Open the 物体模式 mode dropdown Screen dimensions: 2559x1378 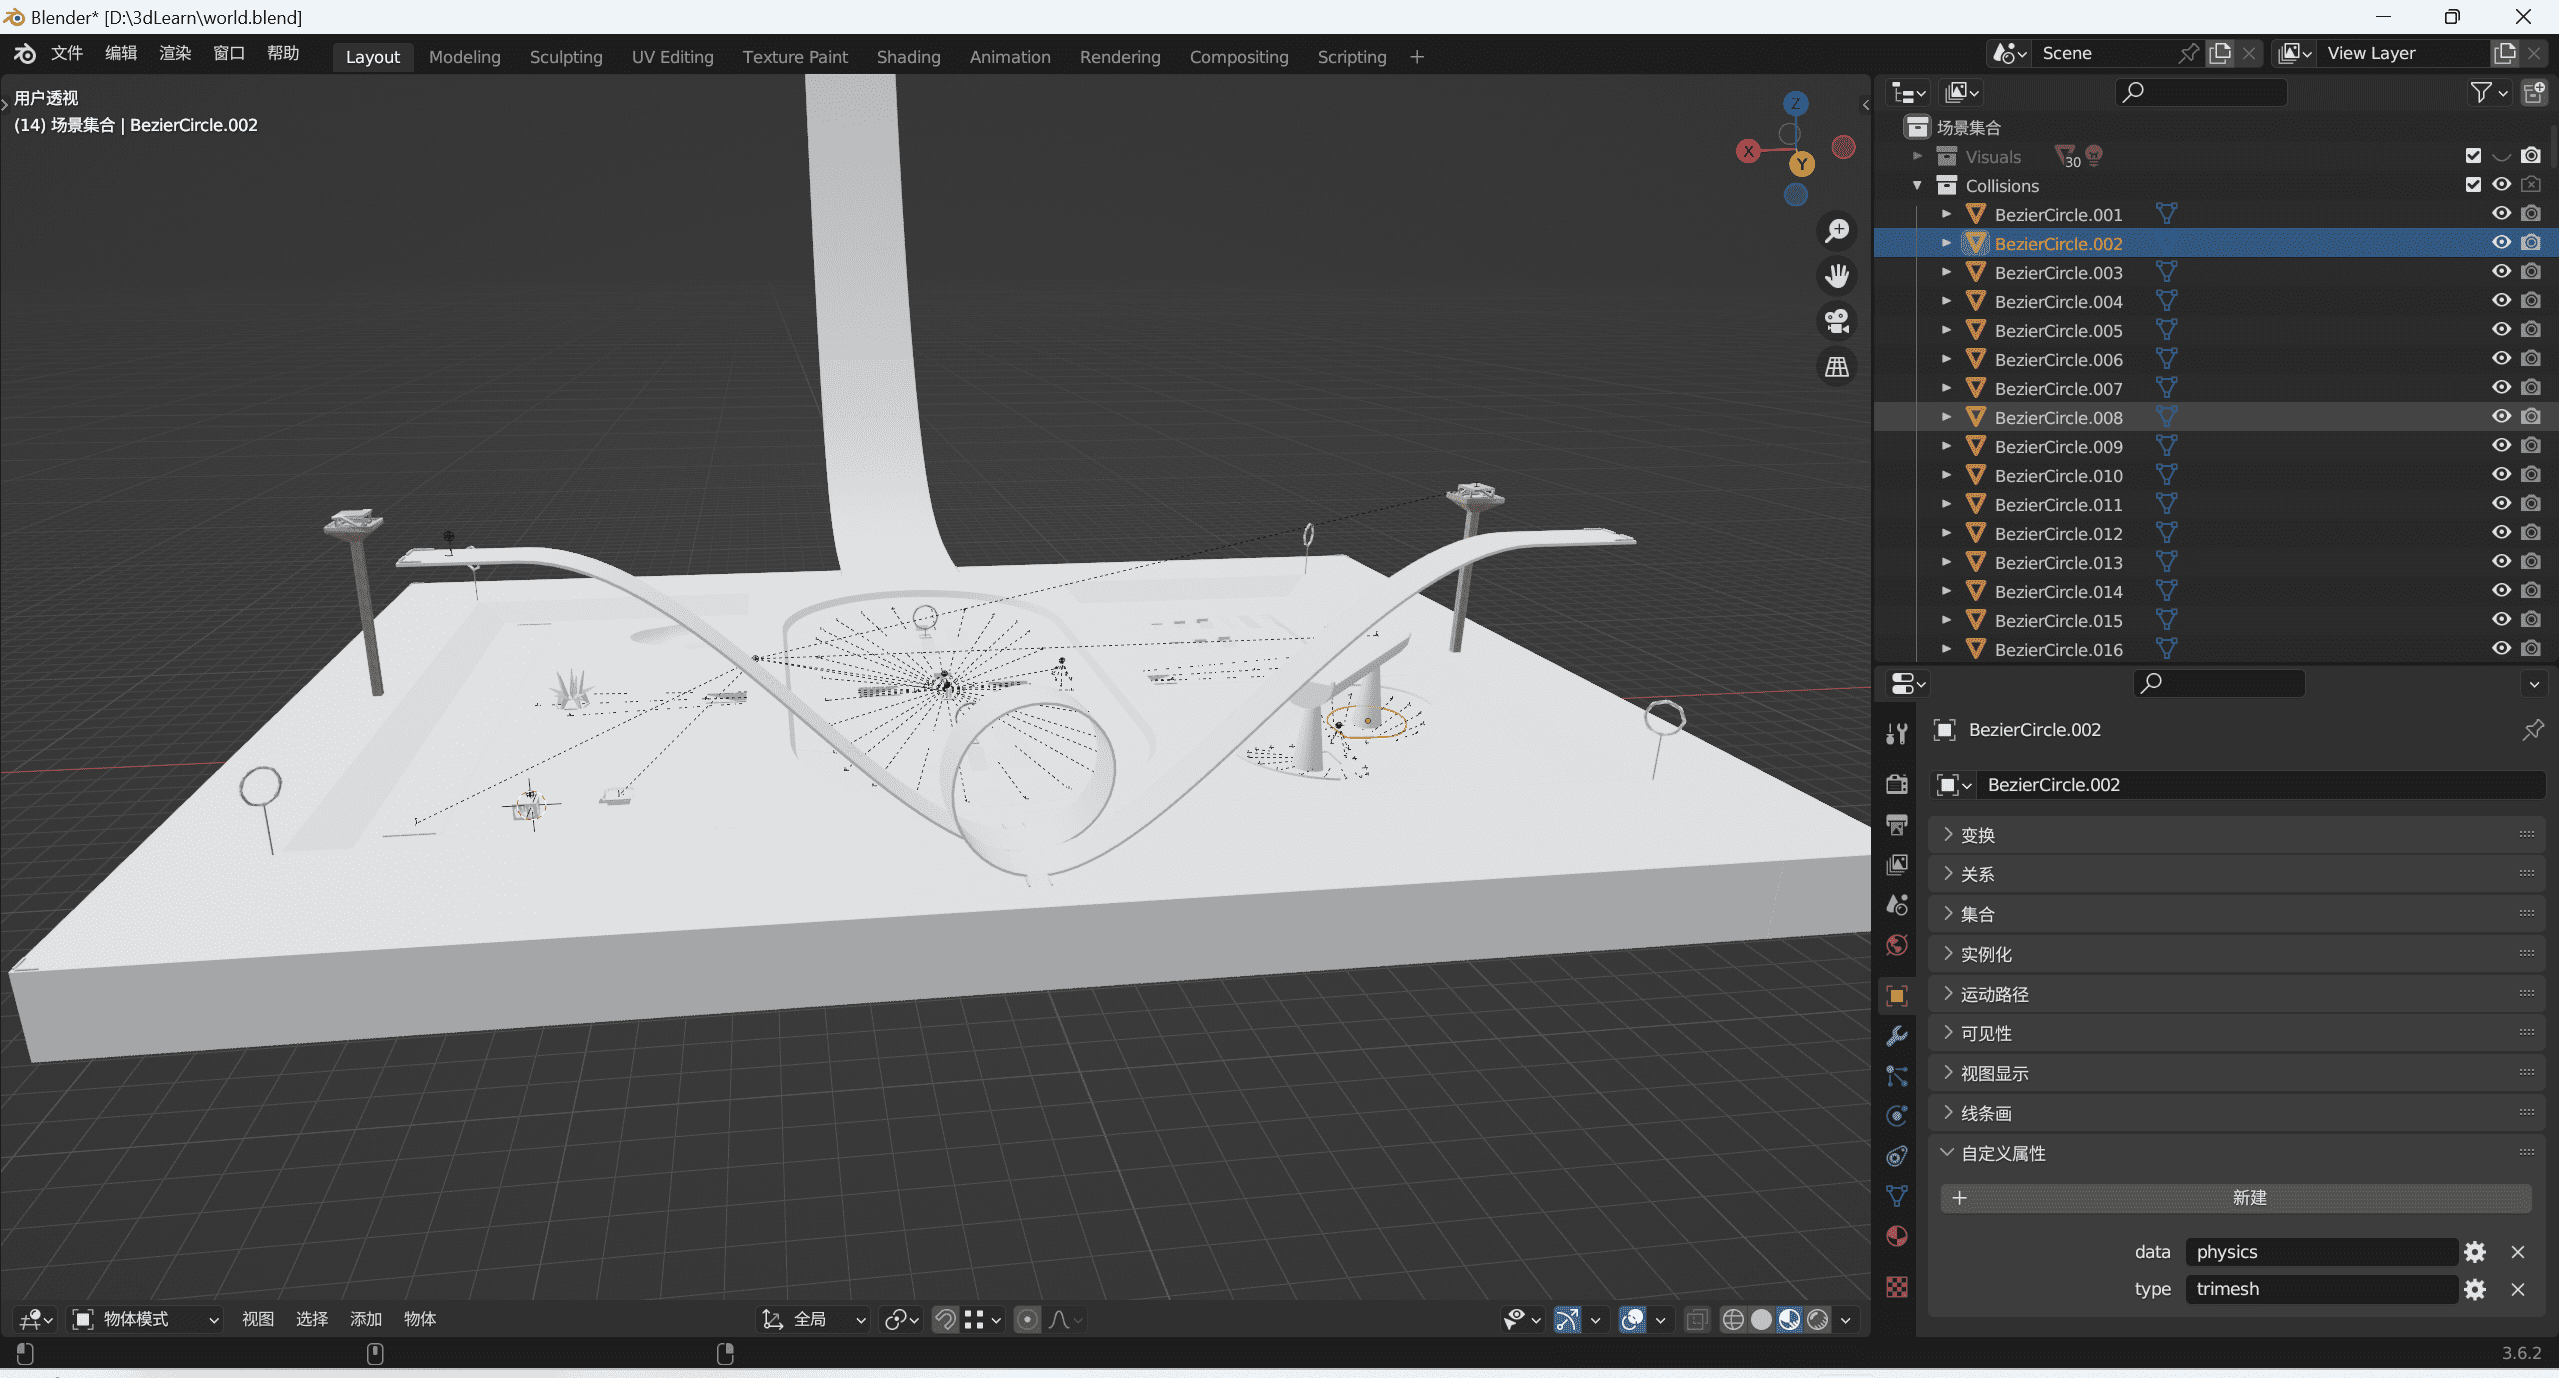point(146,1320)
